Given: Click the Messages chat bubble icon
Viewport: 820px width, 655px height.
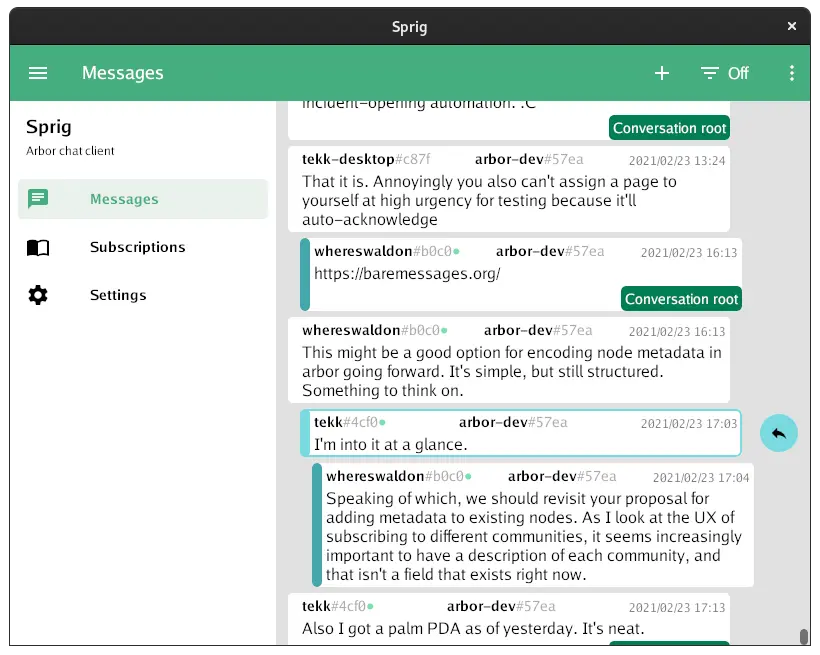Looking at the screenshot, I should [x=38, y=199].
